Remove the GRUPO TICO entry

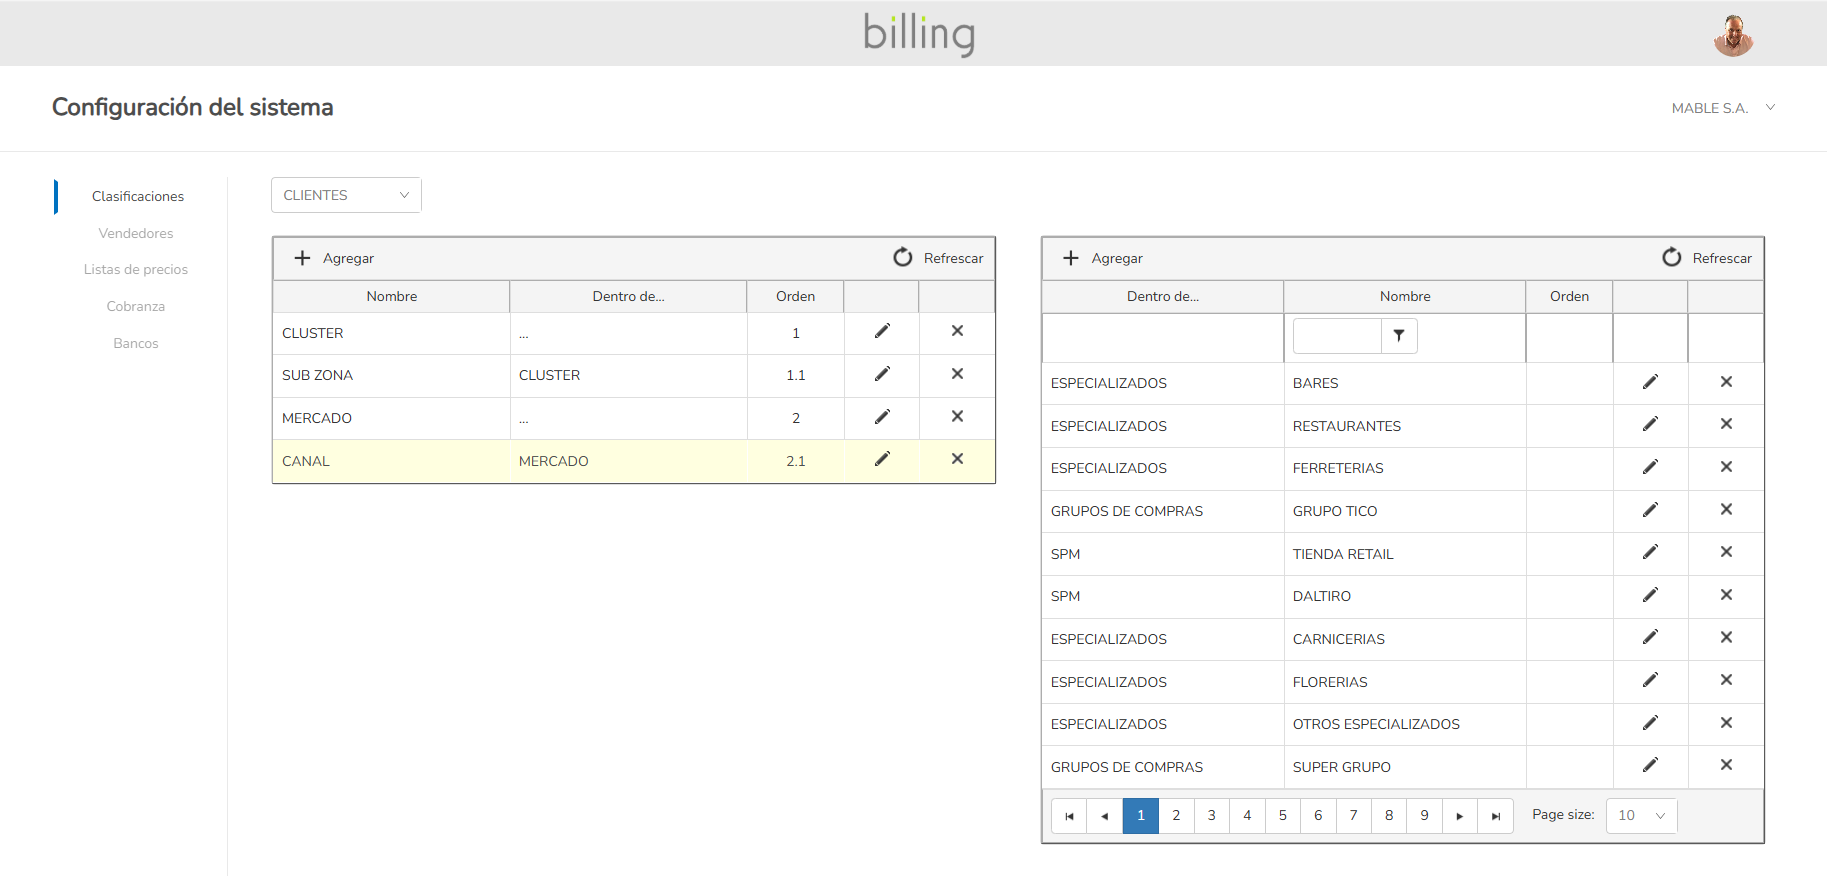(1726, 510)
